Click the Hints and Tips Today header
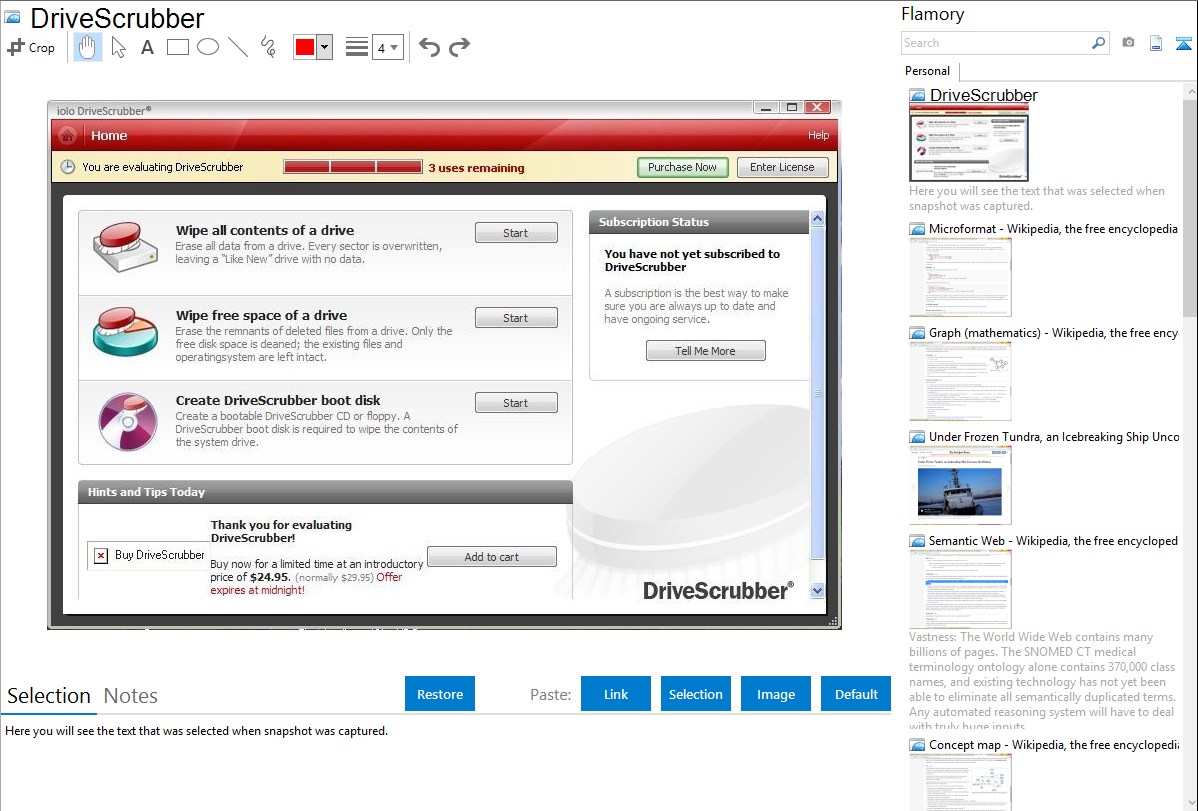The width and height of the screenshot is (1198, 811). [x=325, y=492]
